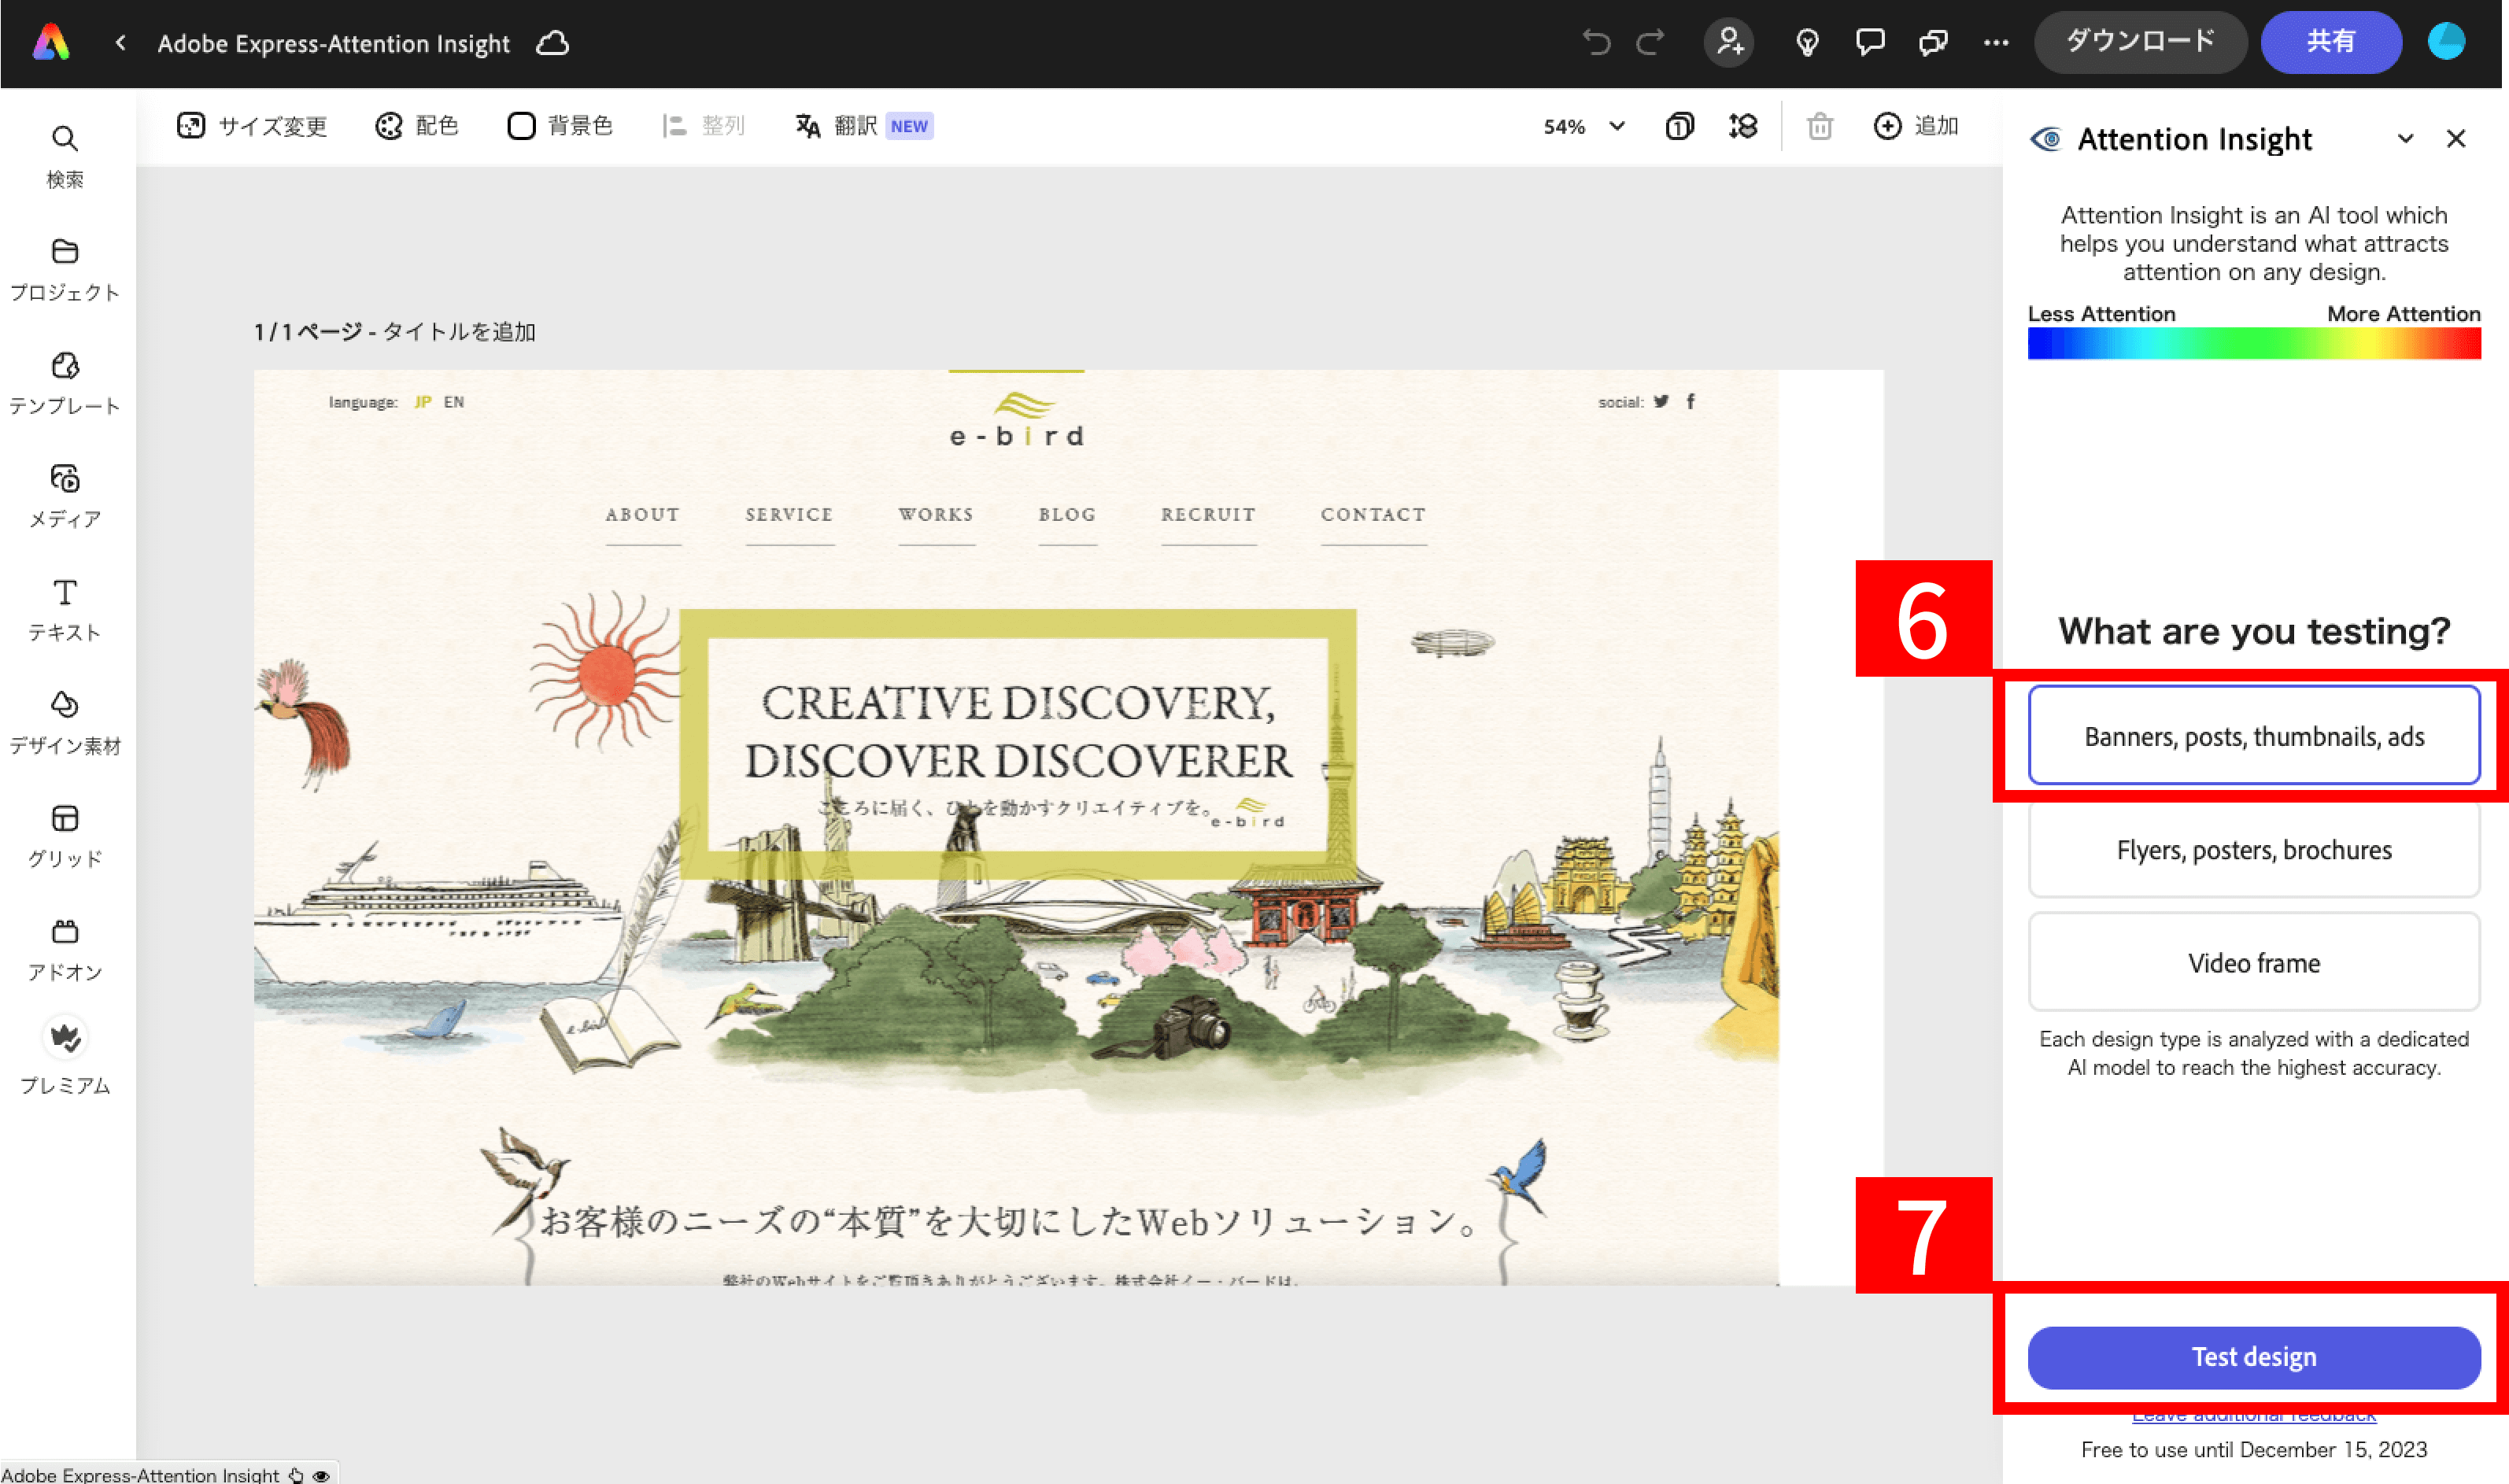Click the Resize toolbar item
The width and height of the screenshot is (2509, 1484).
tap(252, 126)
